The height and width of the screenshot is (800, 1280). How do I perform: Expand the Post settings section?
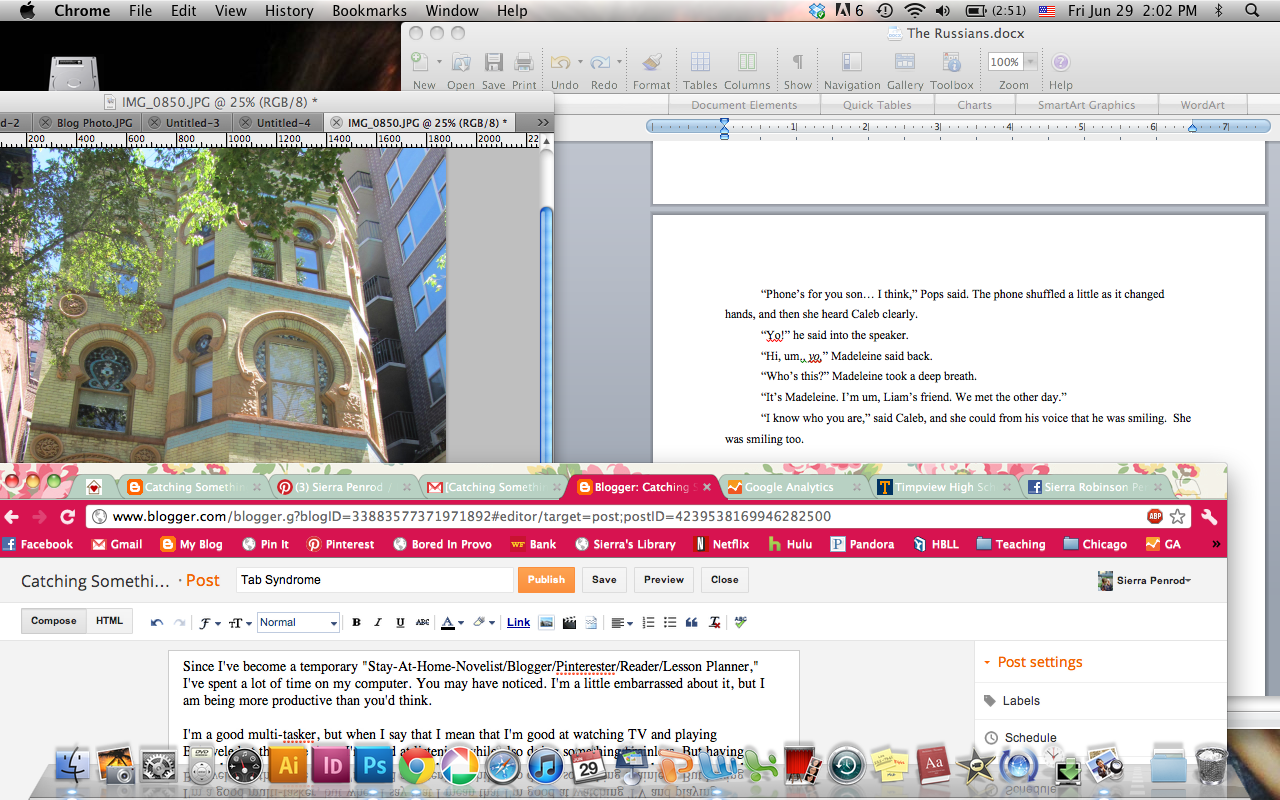[x=1039, y=662]
